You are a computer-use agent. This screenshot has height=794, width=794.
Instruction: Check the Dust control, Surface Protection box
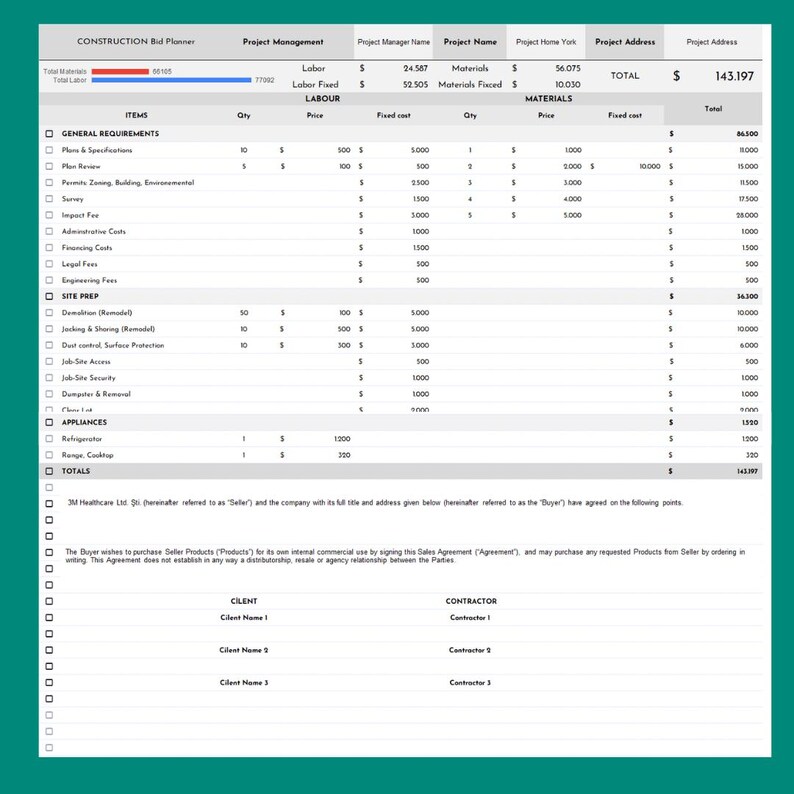[x=49, y=345]
